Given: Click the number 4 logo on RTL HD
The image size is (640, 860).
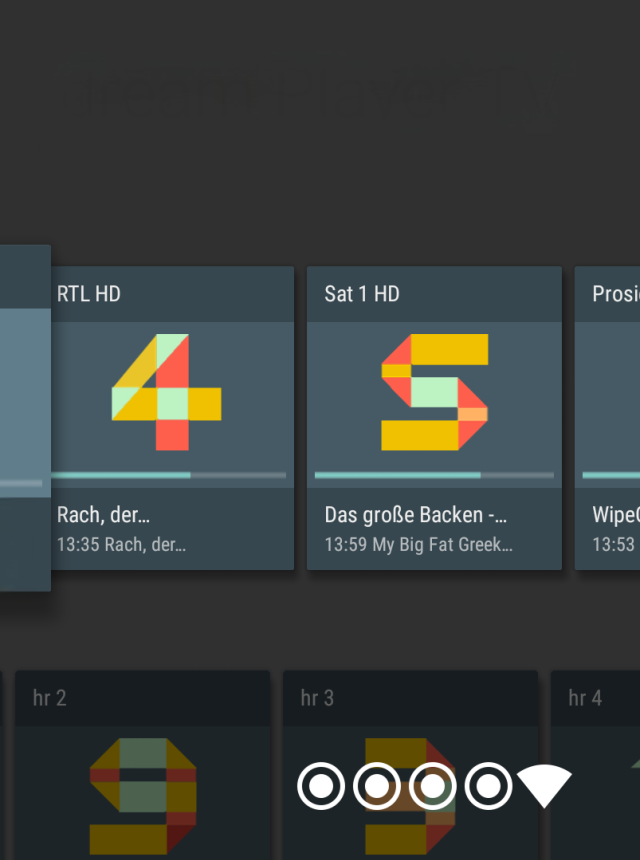Looking at the screenshot, I should pos(167,392).
